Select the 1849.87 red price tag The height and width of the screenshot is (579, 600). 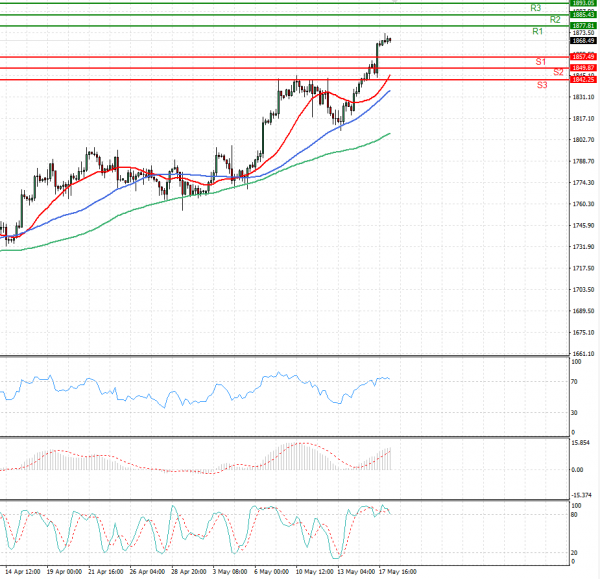click(583, 68)
